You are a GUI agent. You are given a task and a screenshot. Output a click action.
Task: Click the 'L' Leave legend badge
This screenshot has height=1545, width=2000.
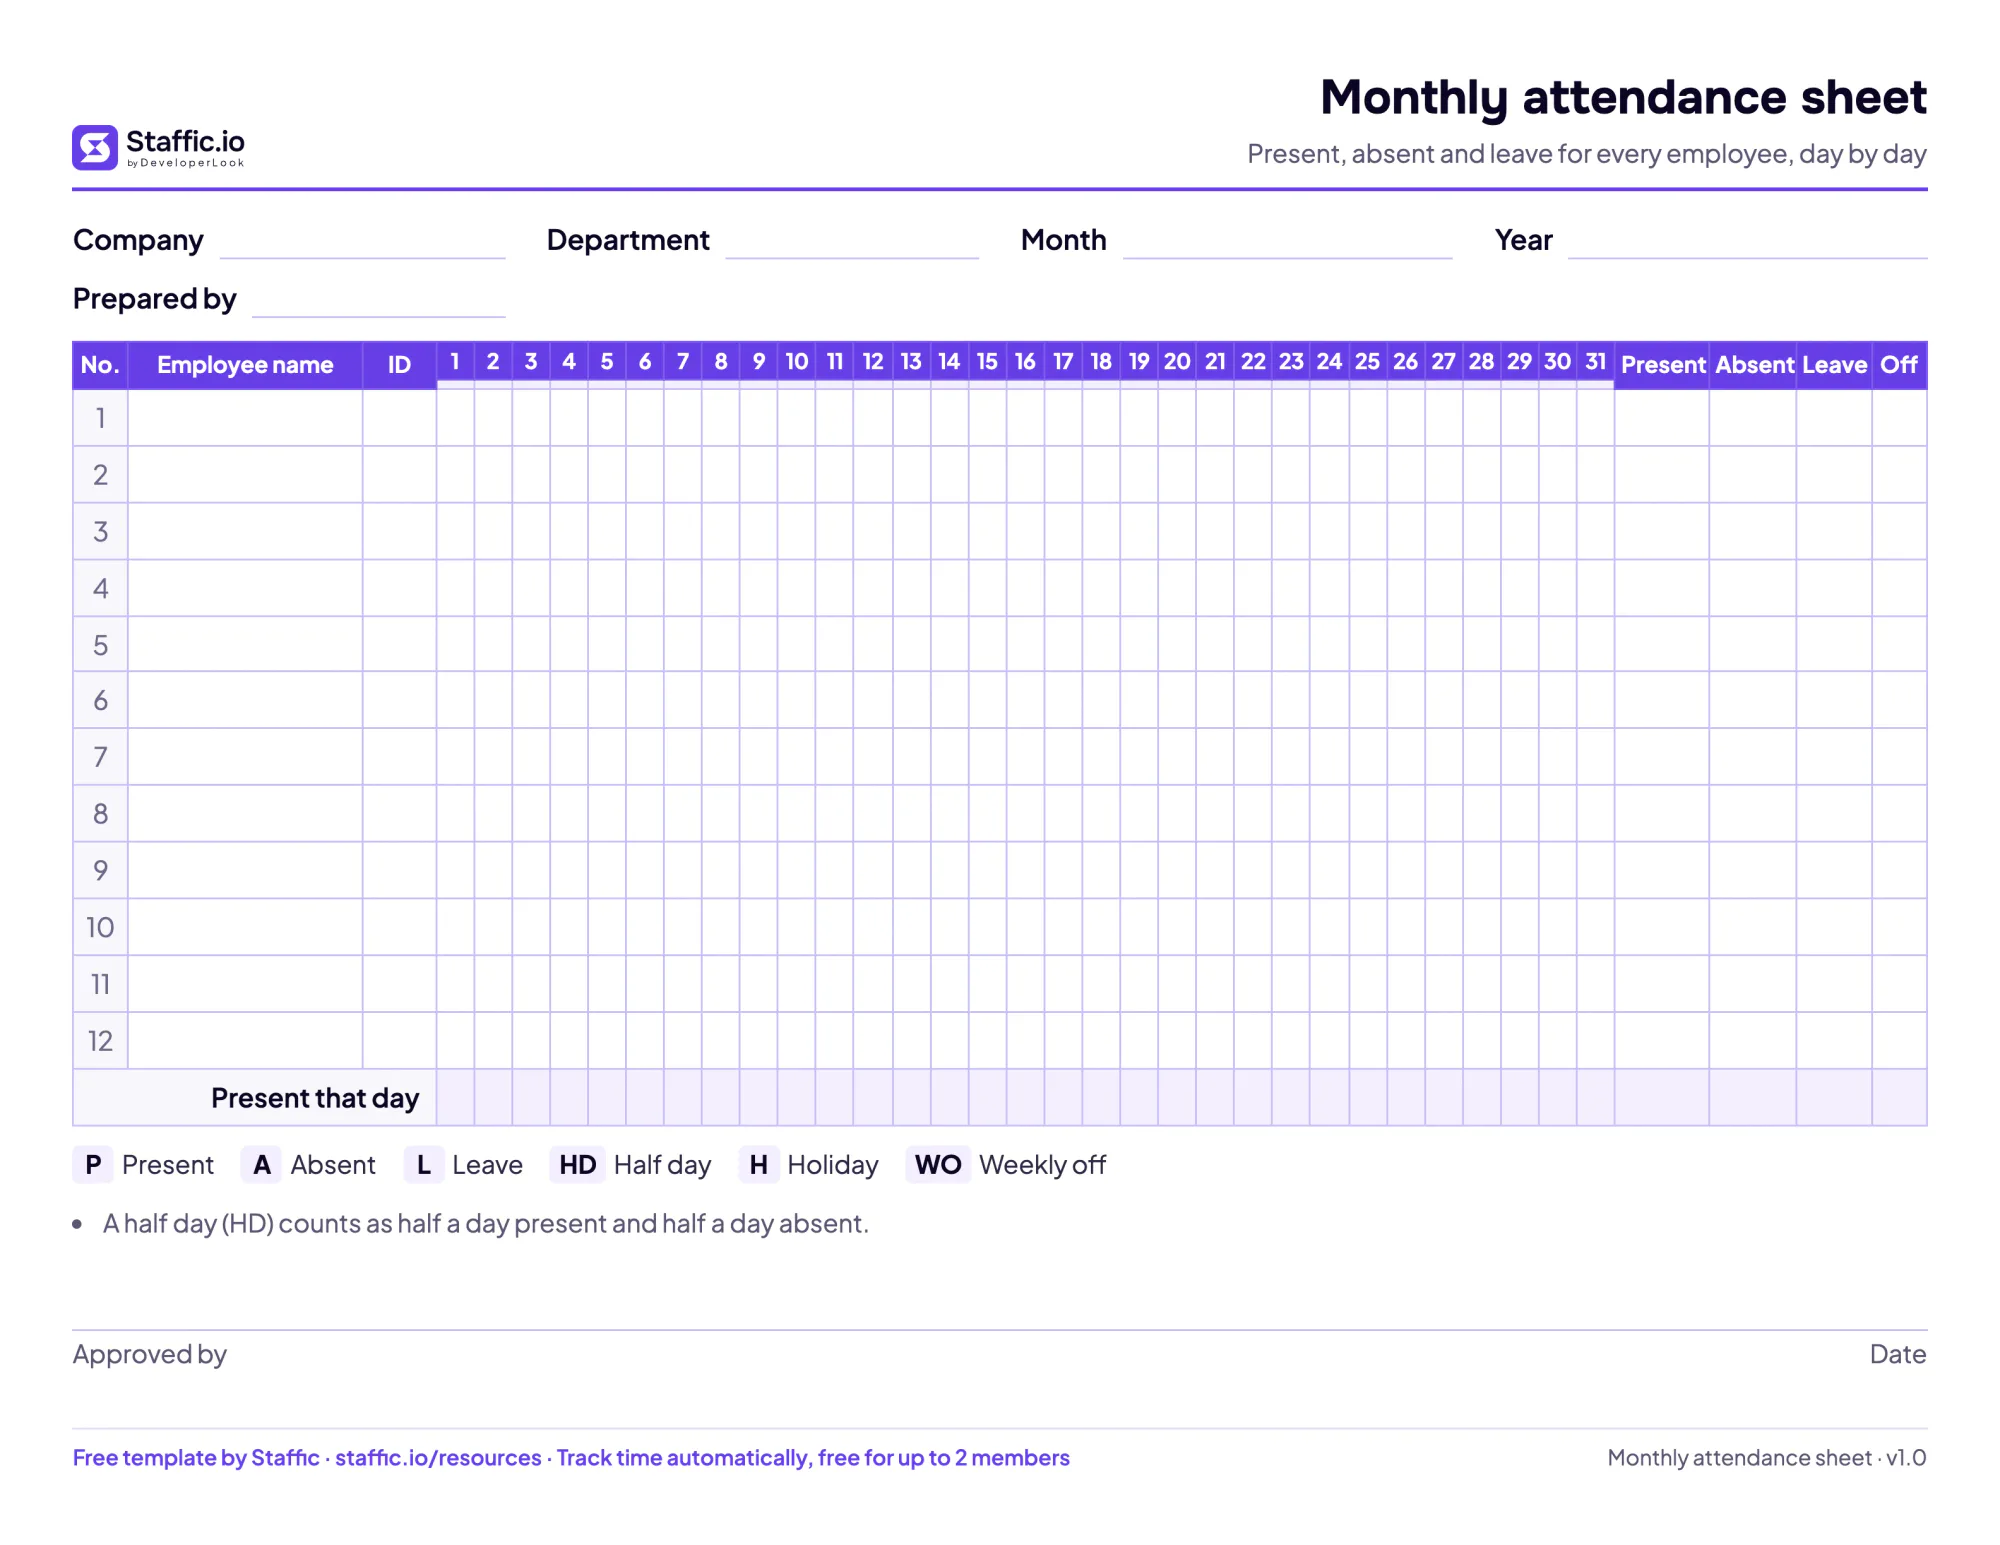[x=424, y=1165]
